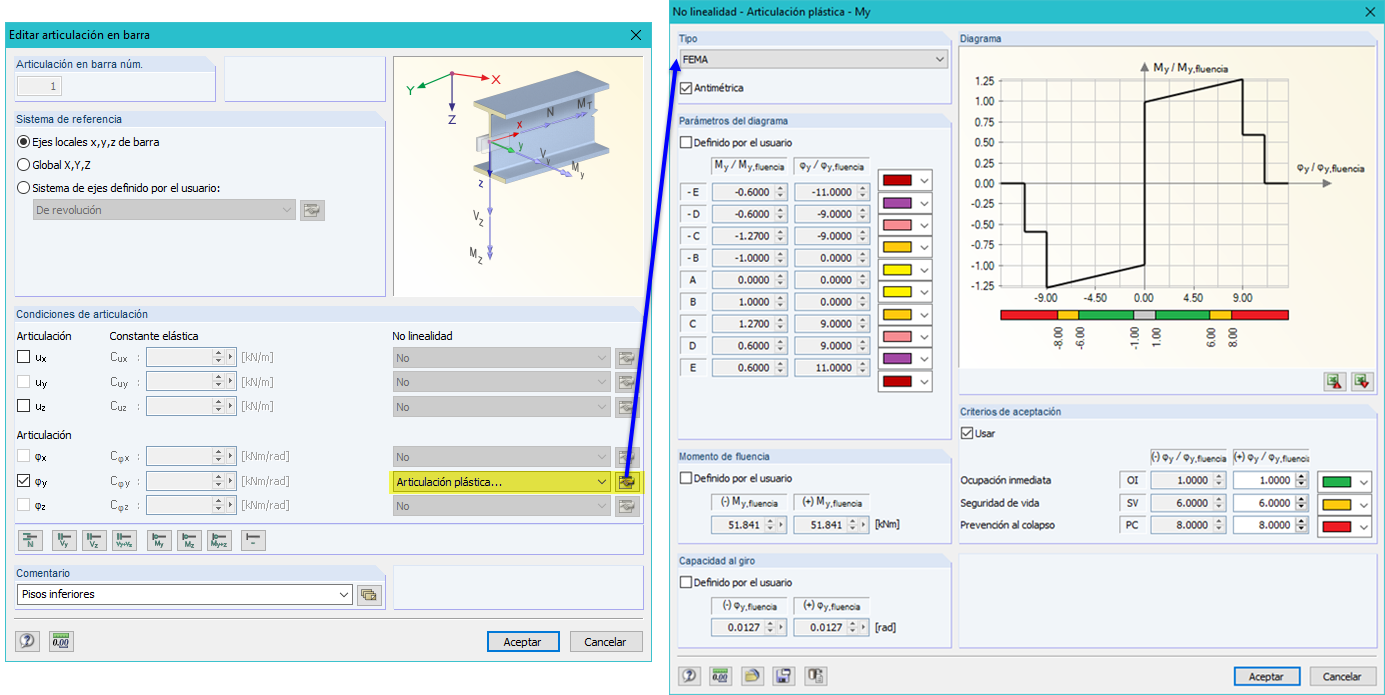Load saved diagram parameters from the folder icon

click(752, 676)
